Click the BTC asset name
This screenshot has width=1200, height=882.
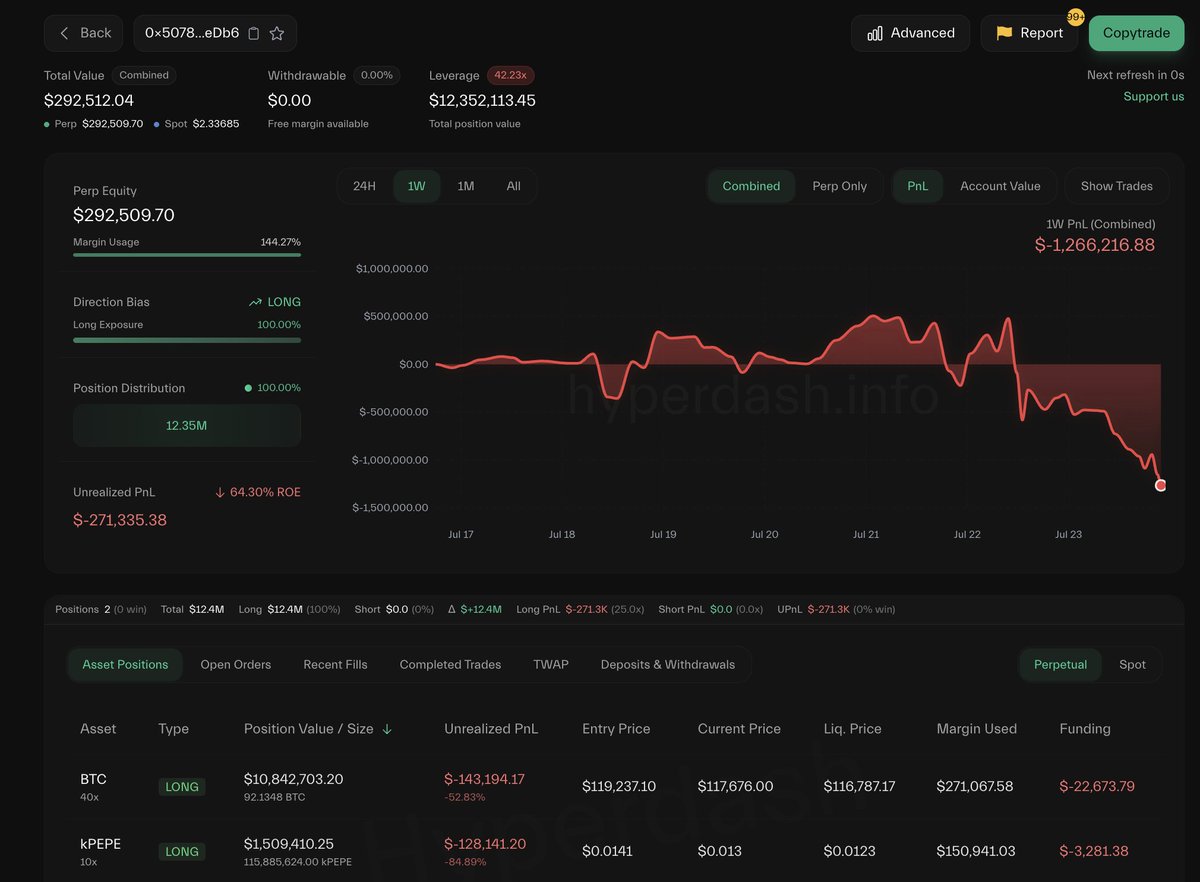click(x=93, y=779)
